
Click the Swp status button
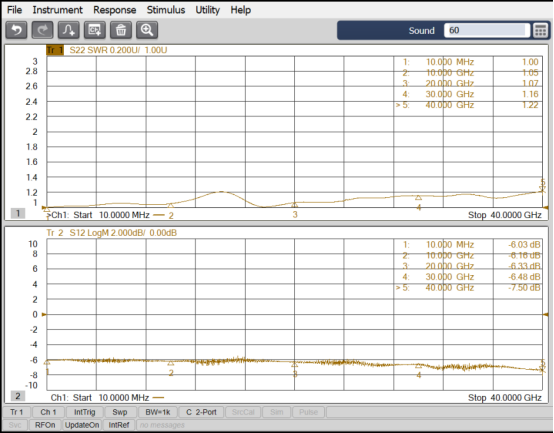coord(120,412)
